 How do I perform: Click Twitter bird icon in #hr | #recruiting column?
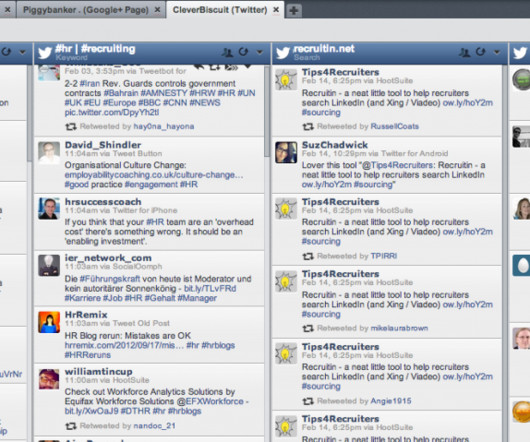coord(45,53)
